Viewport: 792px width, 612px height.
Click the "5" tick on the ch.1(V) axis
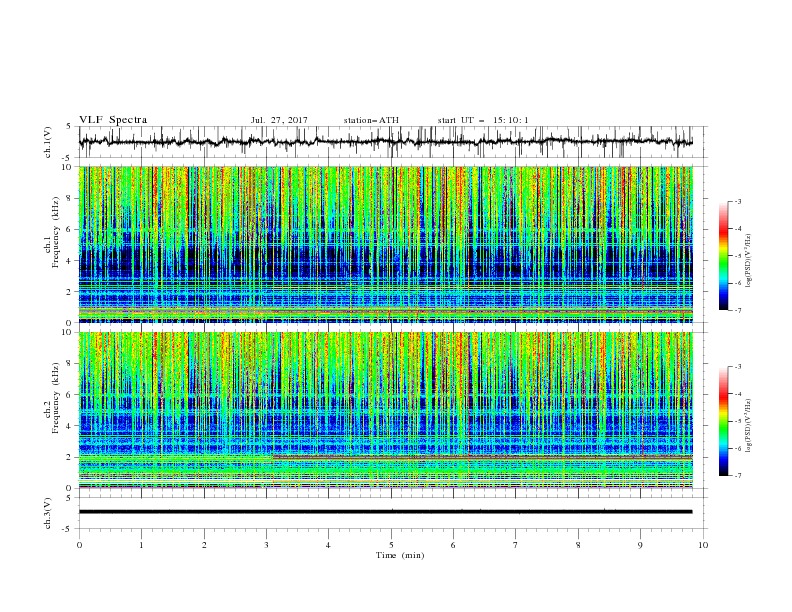(70, 127)
